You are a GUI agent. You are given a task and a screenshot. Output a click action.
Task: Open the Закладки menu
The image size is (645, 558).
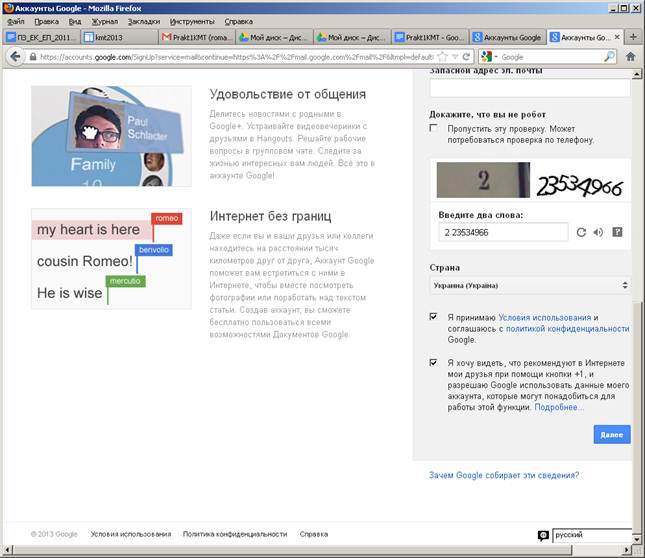pos(144,21)
